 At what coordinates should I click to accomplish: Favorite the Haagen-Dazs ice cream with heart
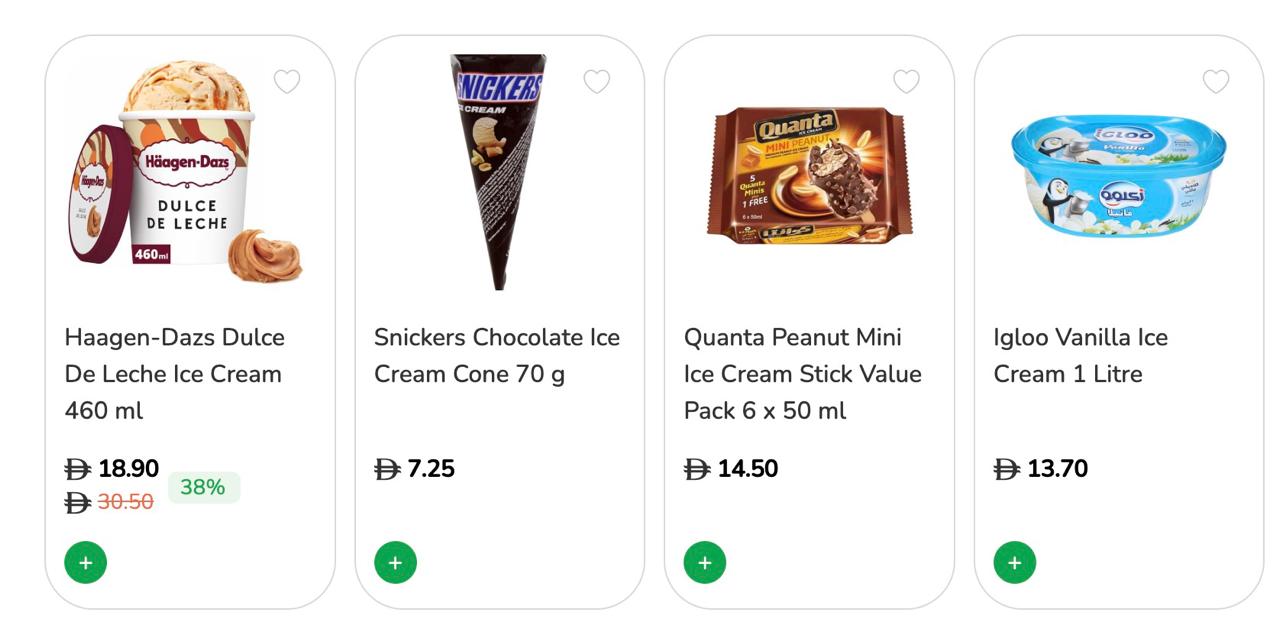tap(287, 81)
